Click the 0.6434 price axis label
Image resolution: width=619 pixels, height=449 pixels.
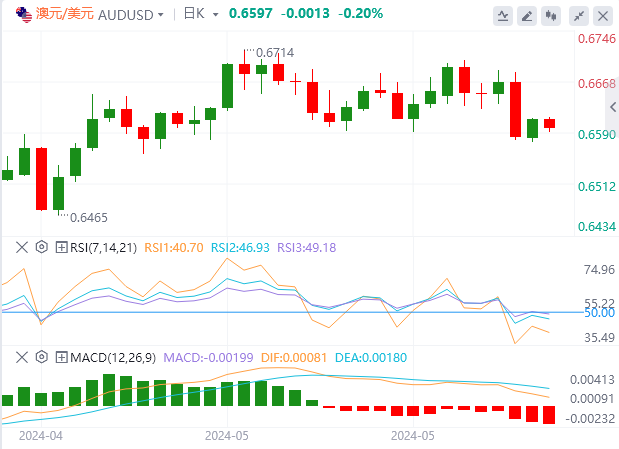point(596,227)
